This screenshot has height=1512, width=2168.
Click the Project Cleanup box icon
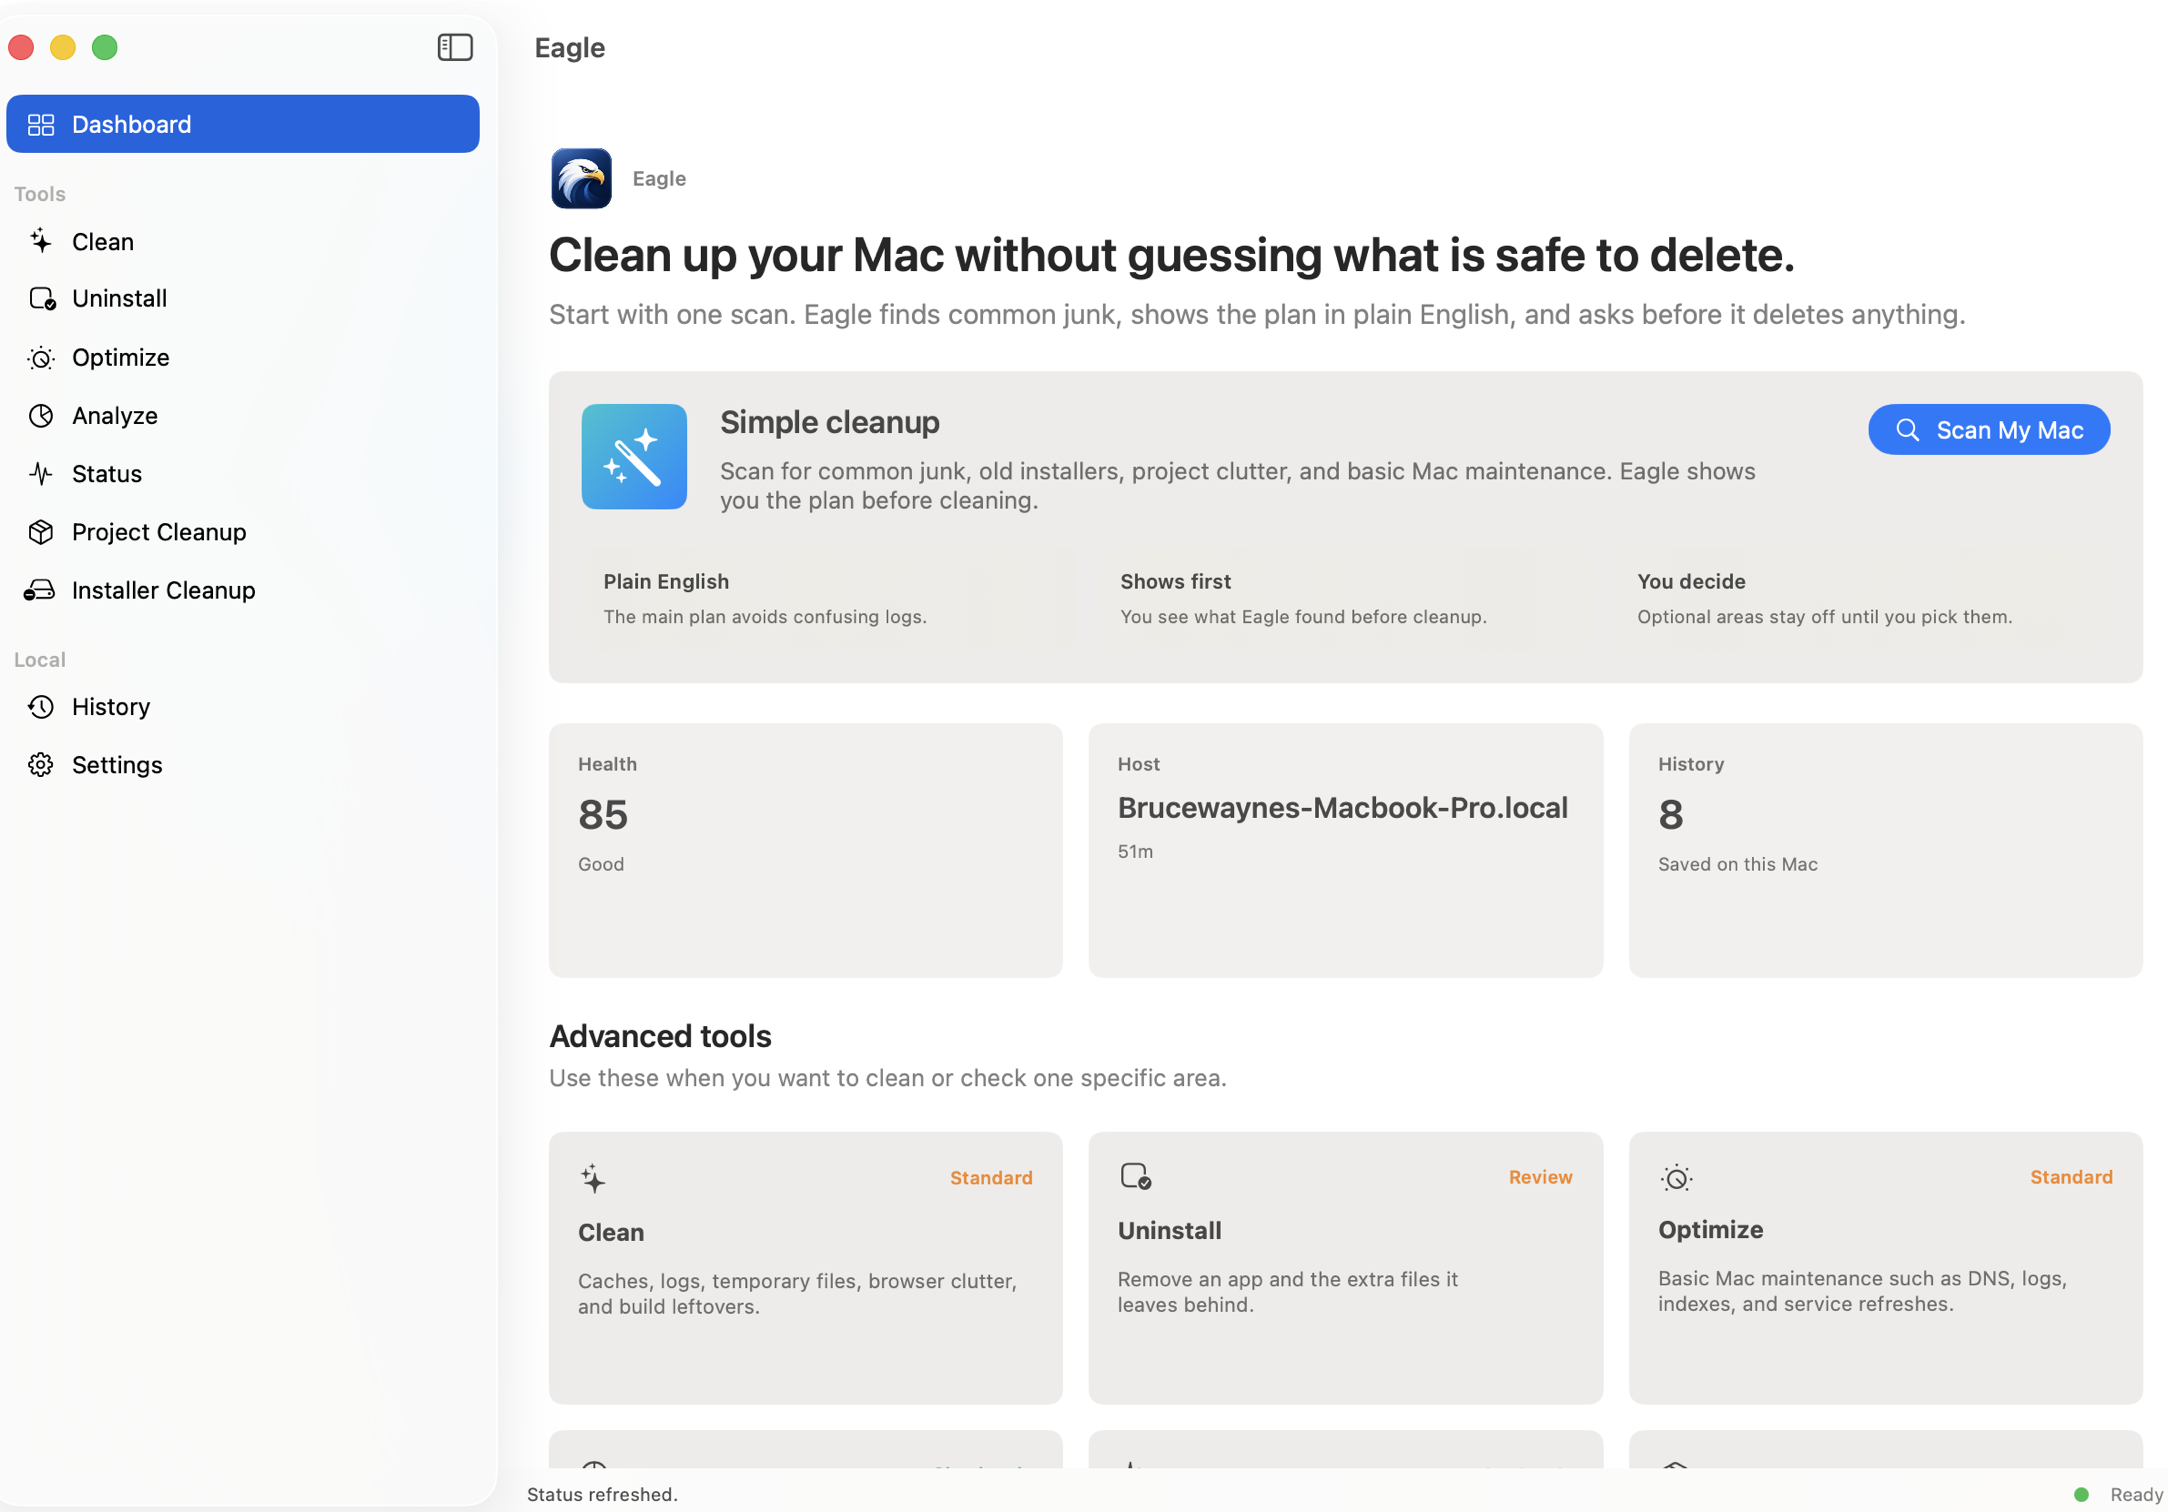coord(41,531)
